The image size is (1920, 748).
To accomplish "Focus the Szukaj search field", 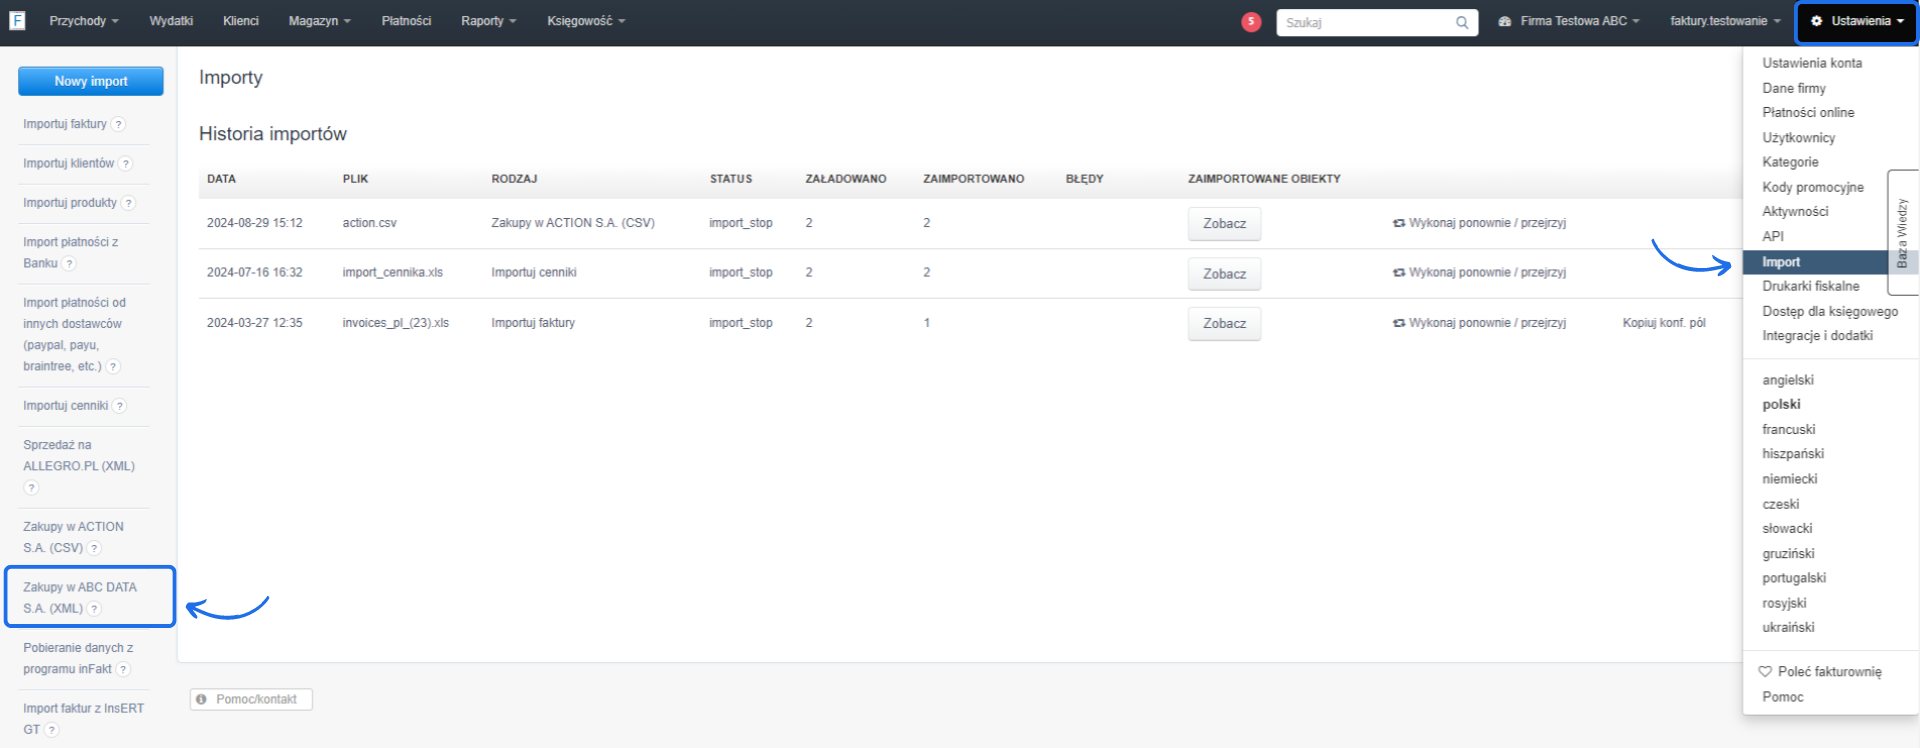I will [x=1364, y=22].
